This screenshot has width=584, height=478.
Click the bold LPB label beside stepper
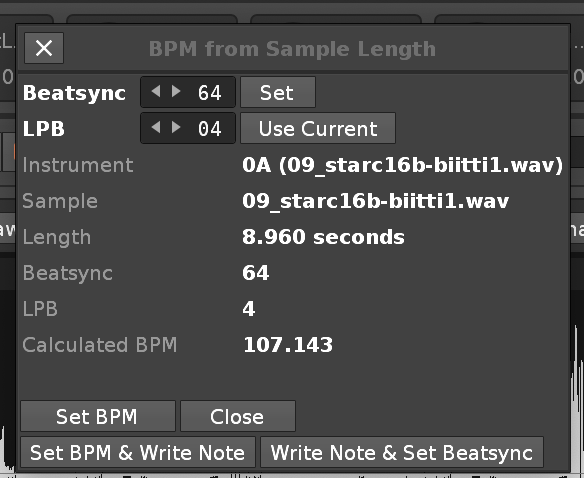click(x=44, y=129)
